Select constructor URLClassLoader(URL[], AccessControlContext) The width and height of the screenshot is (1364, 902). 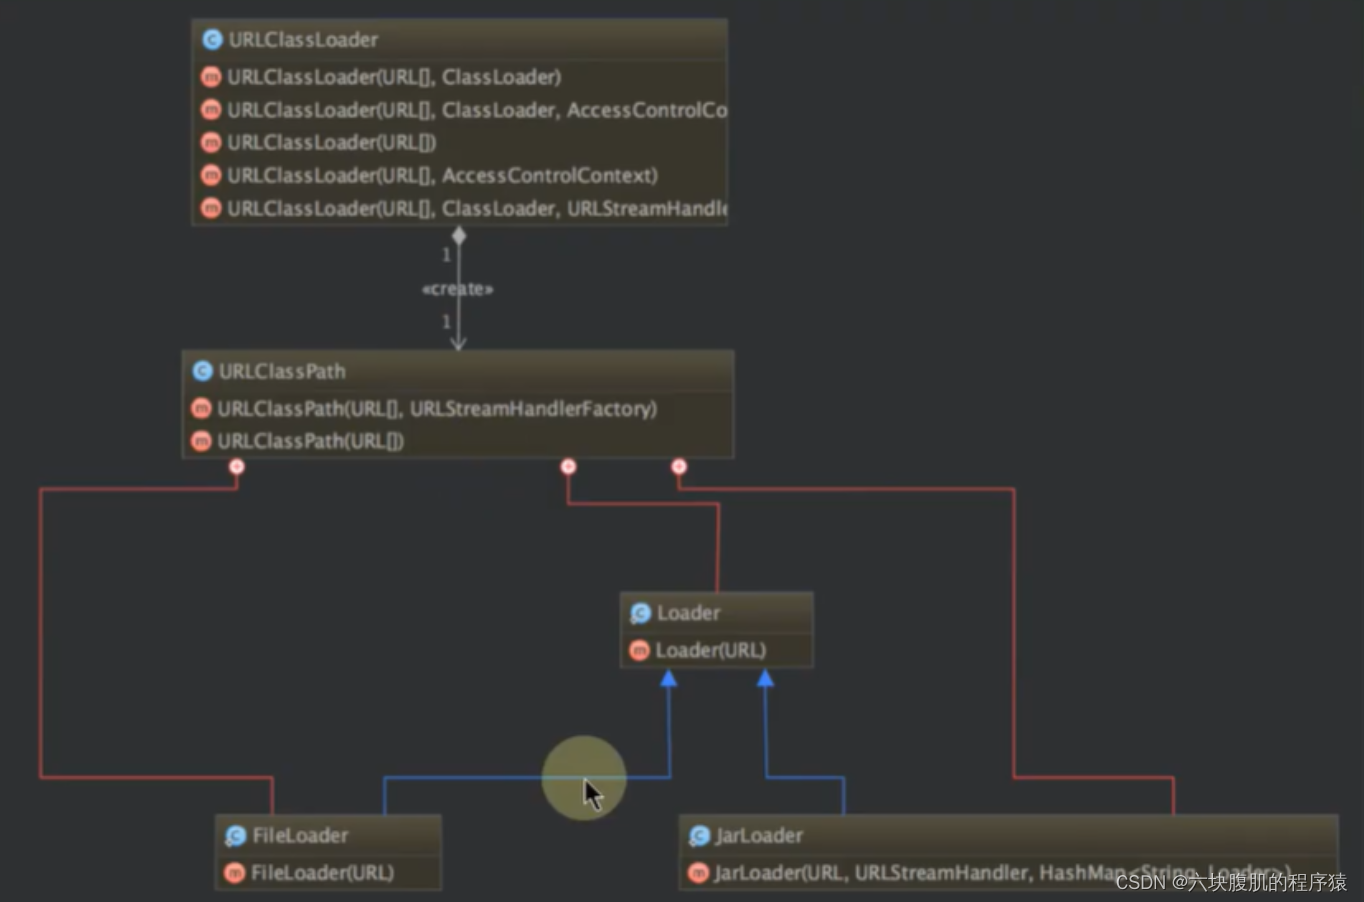coord(442,175)
